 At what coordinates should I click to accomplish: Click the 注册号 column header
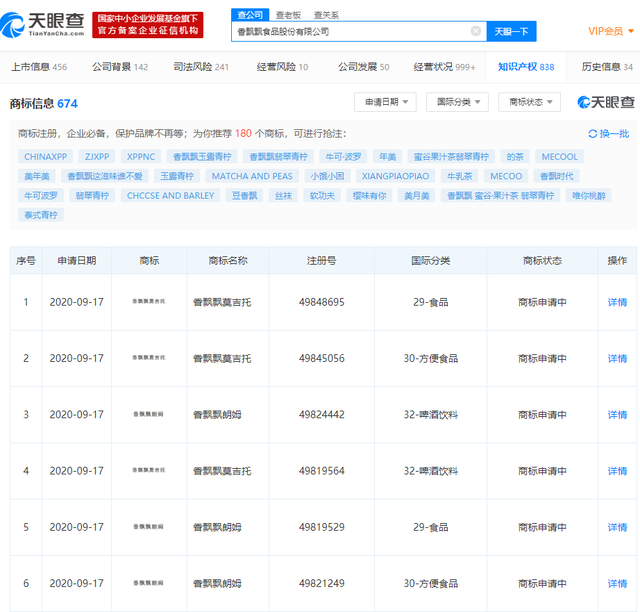tap(322, 260)
